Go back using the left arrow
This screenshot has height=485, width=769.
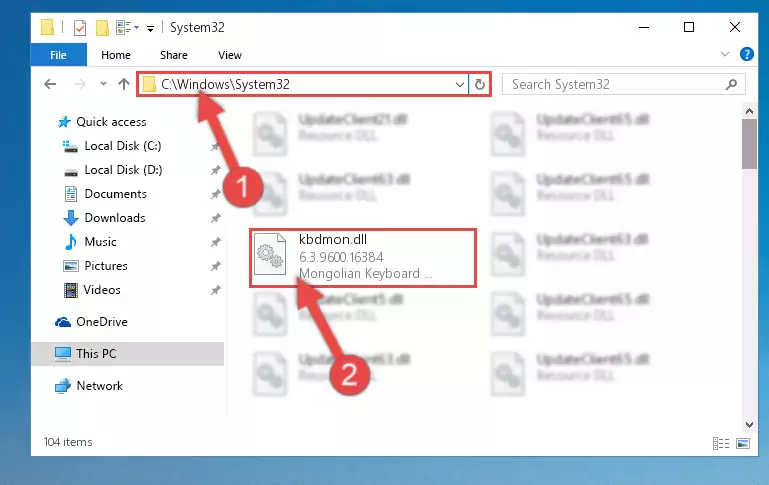[x=50, y=84]
